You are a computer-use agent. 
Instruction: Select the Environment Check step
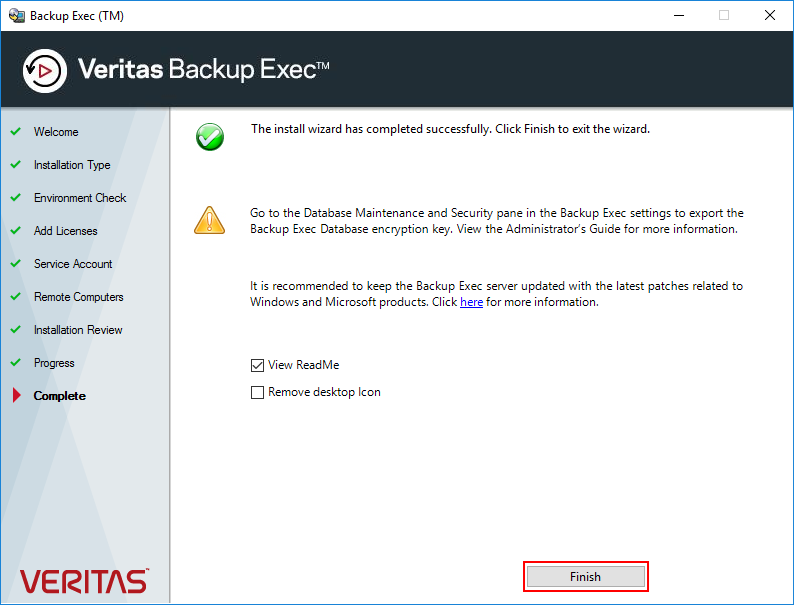pyautogui.click(x=80, y=198)
